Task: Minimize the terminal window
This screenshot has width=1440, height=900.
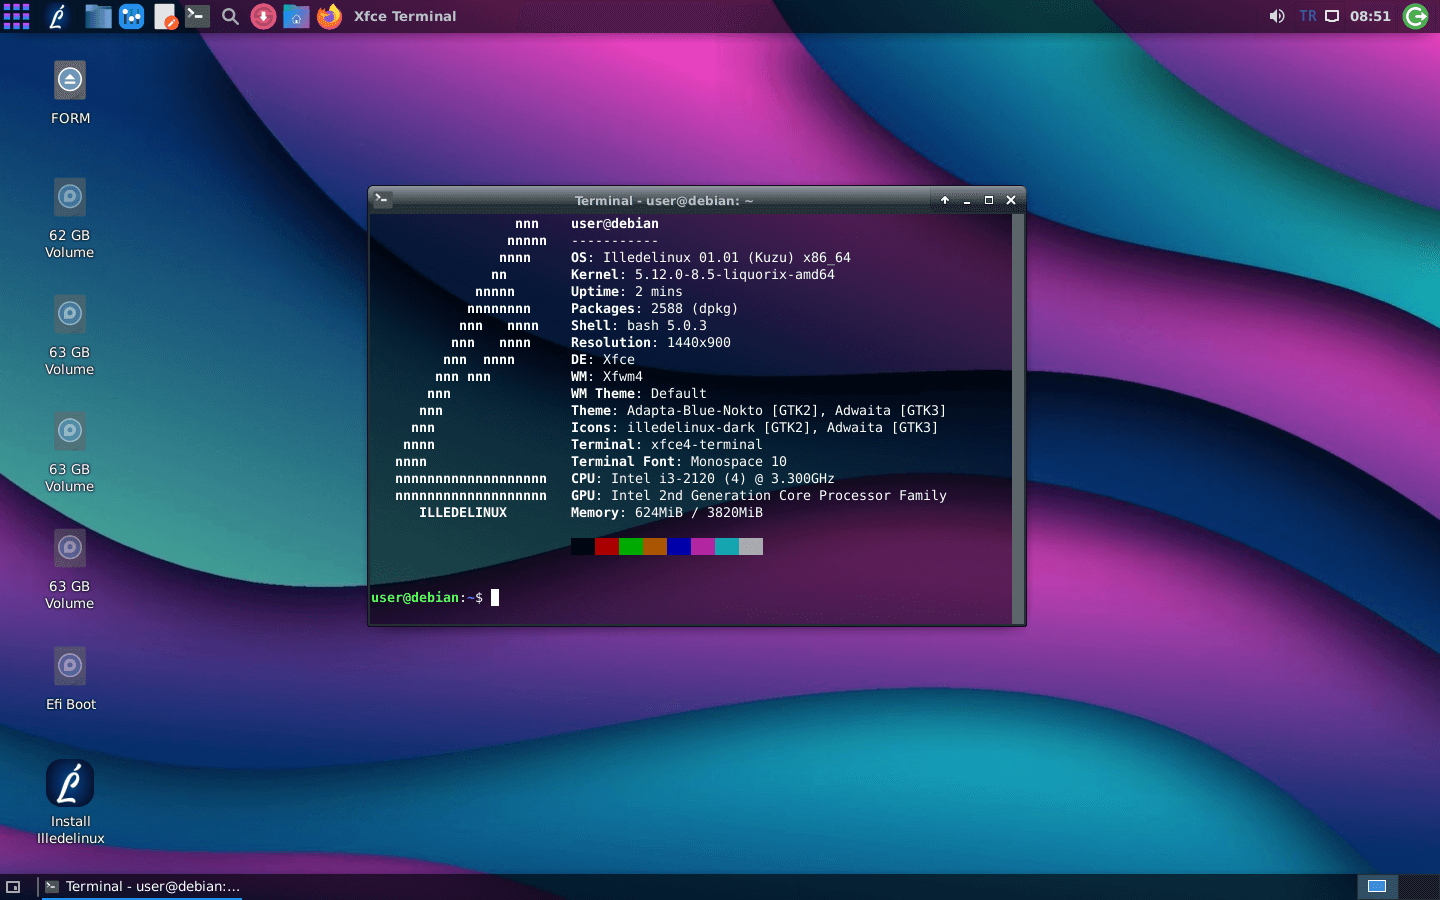Action: [967, 200]
